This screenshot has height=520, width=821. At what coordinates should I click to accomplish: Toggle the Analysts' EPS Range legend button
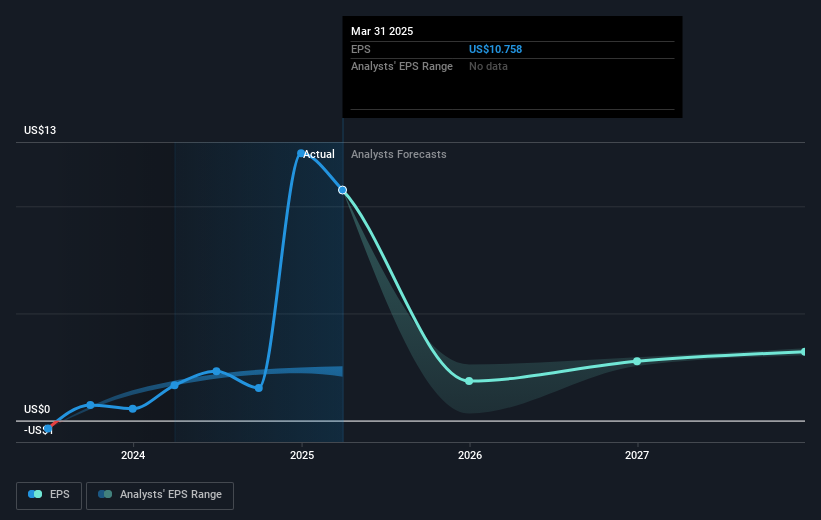(160, 495)
